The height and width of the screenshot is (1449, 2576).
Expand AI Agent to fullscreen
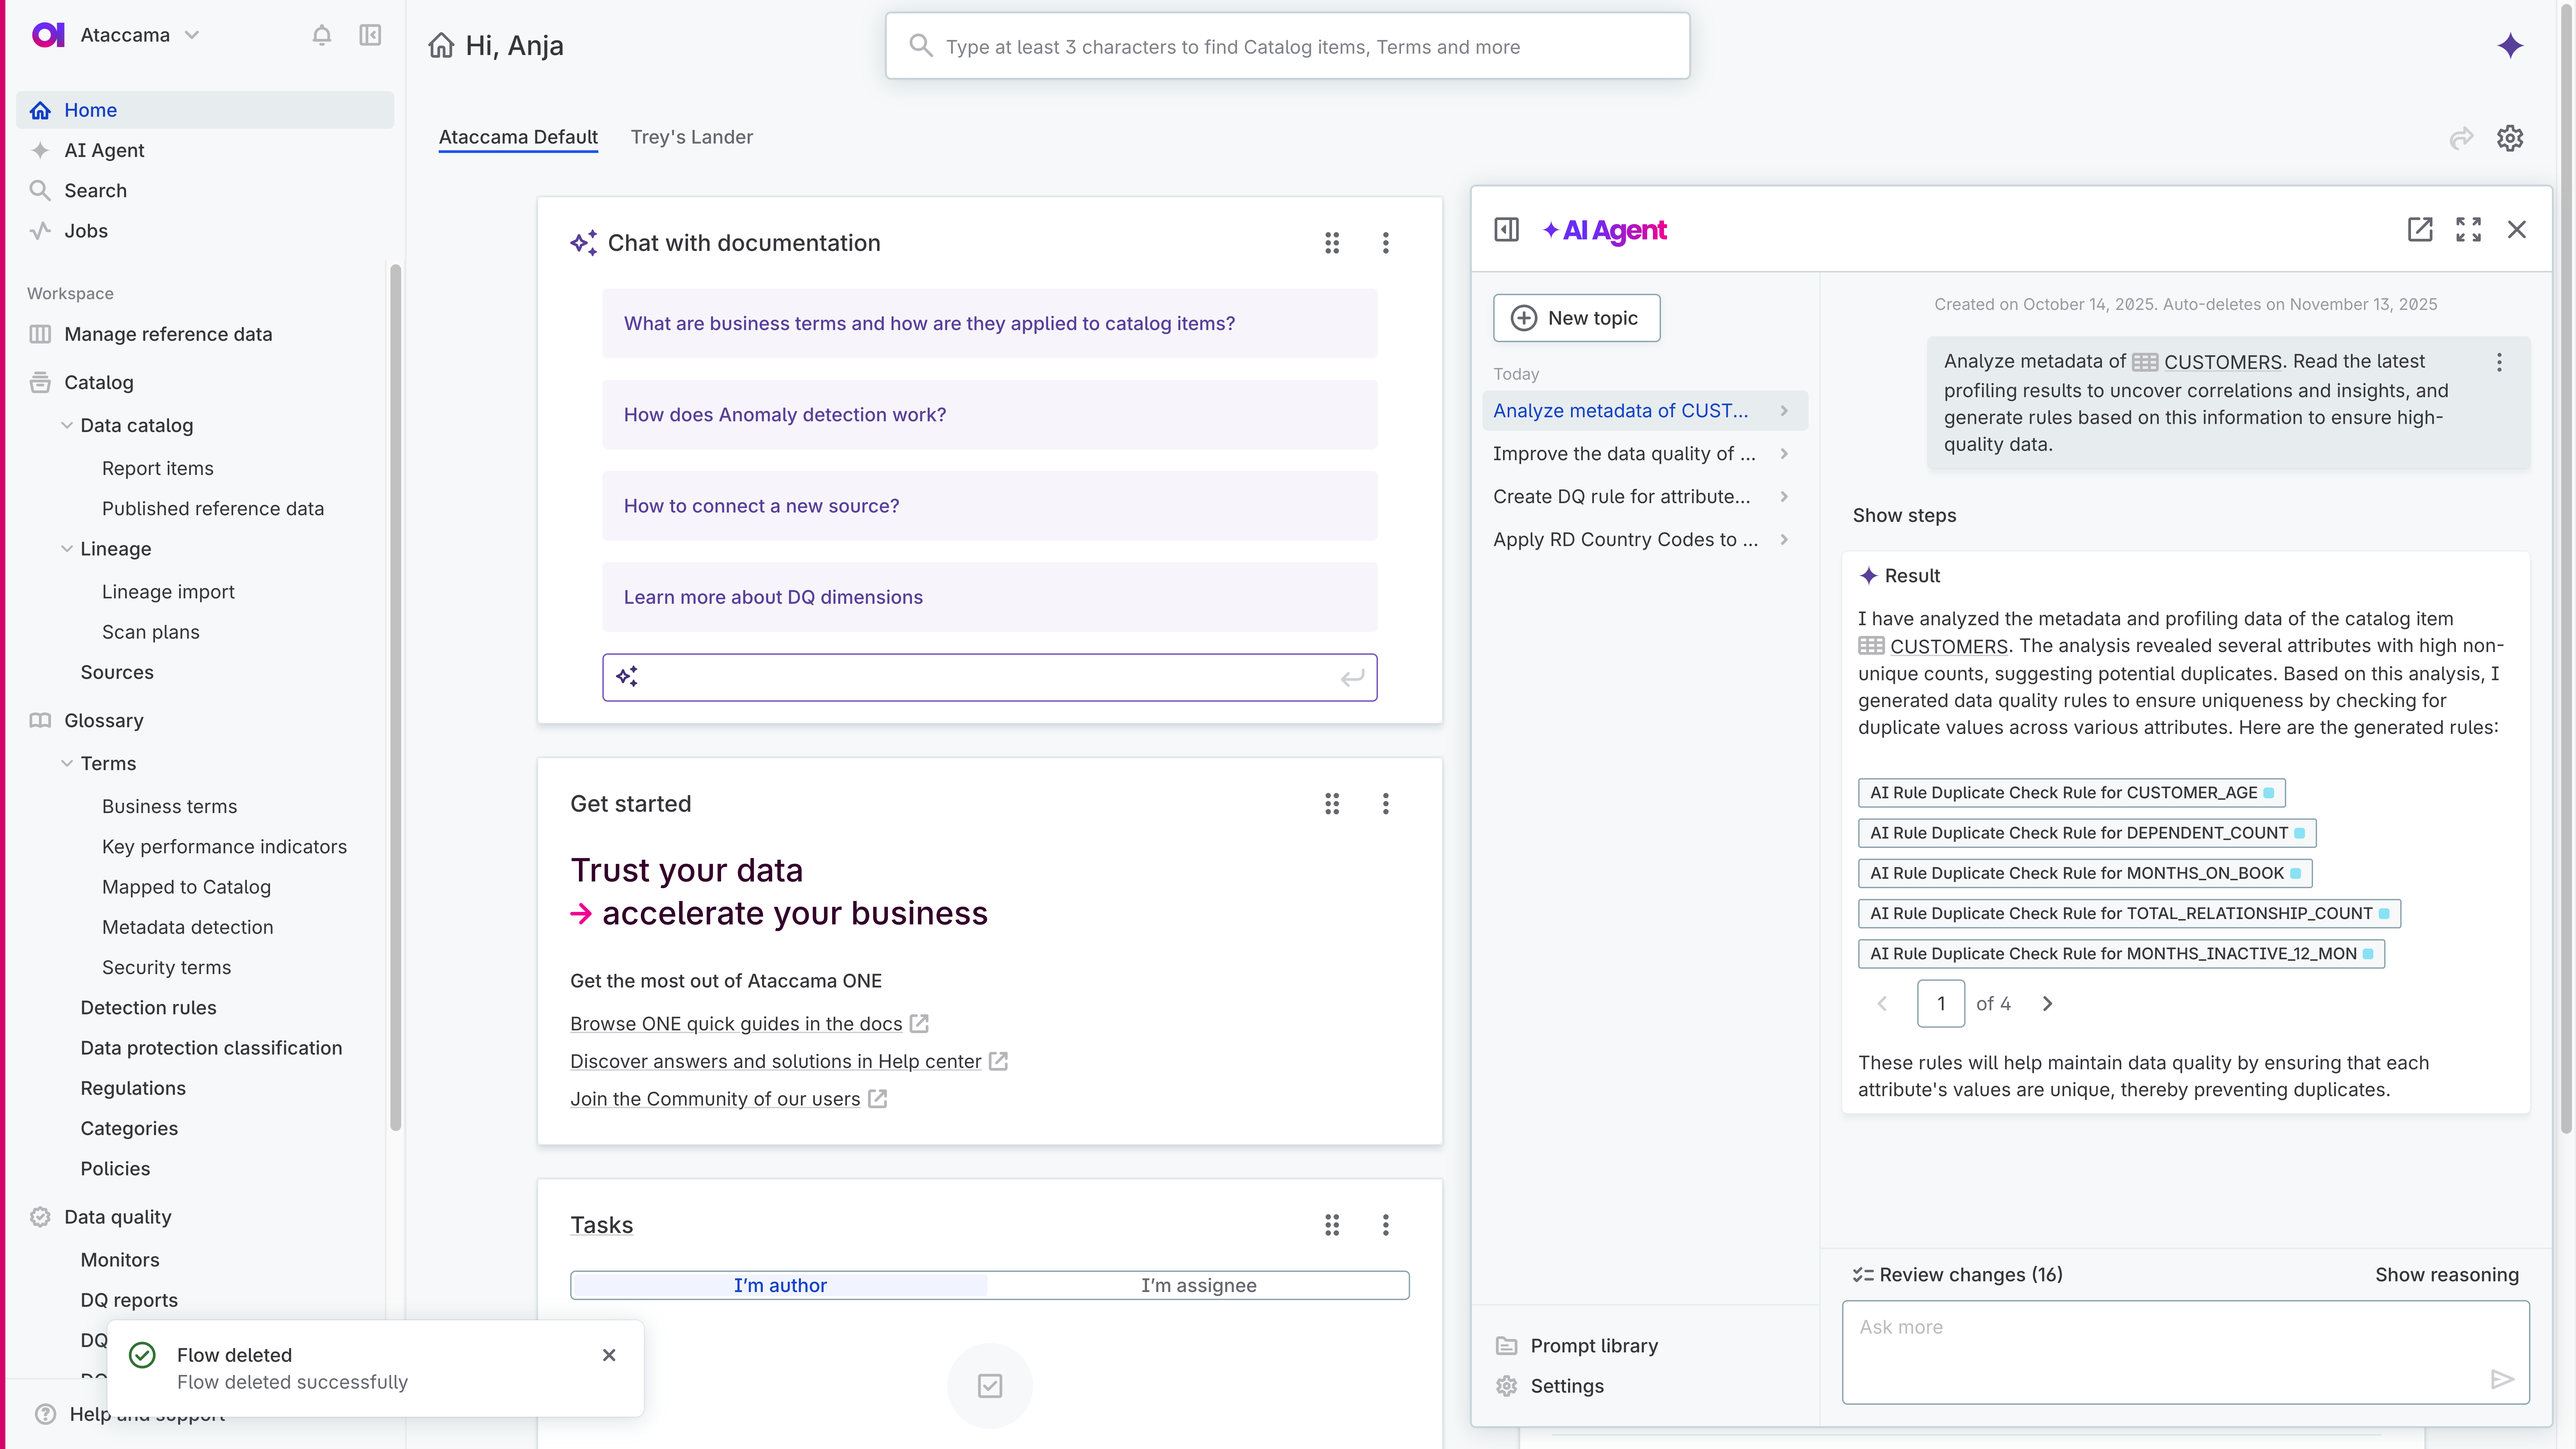point(2468,230)
